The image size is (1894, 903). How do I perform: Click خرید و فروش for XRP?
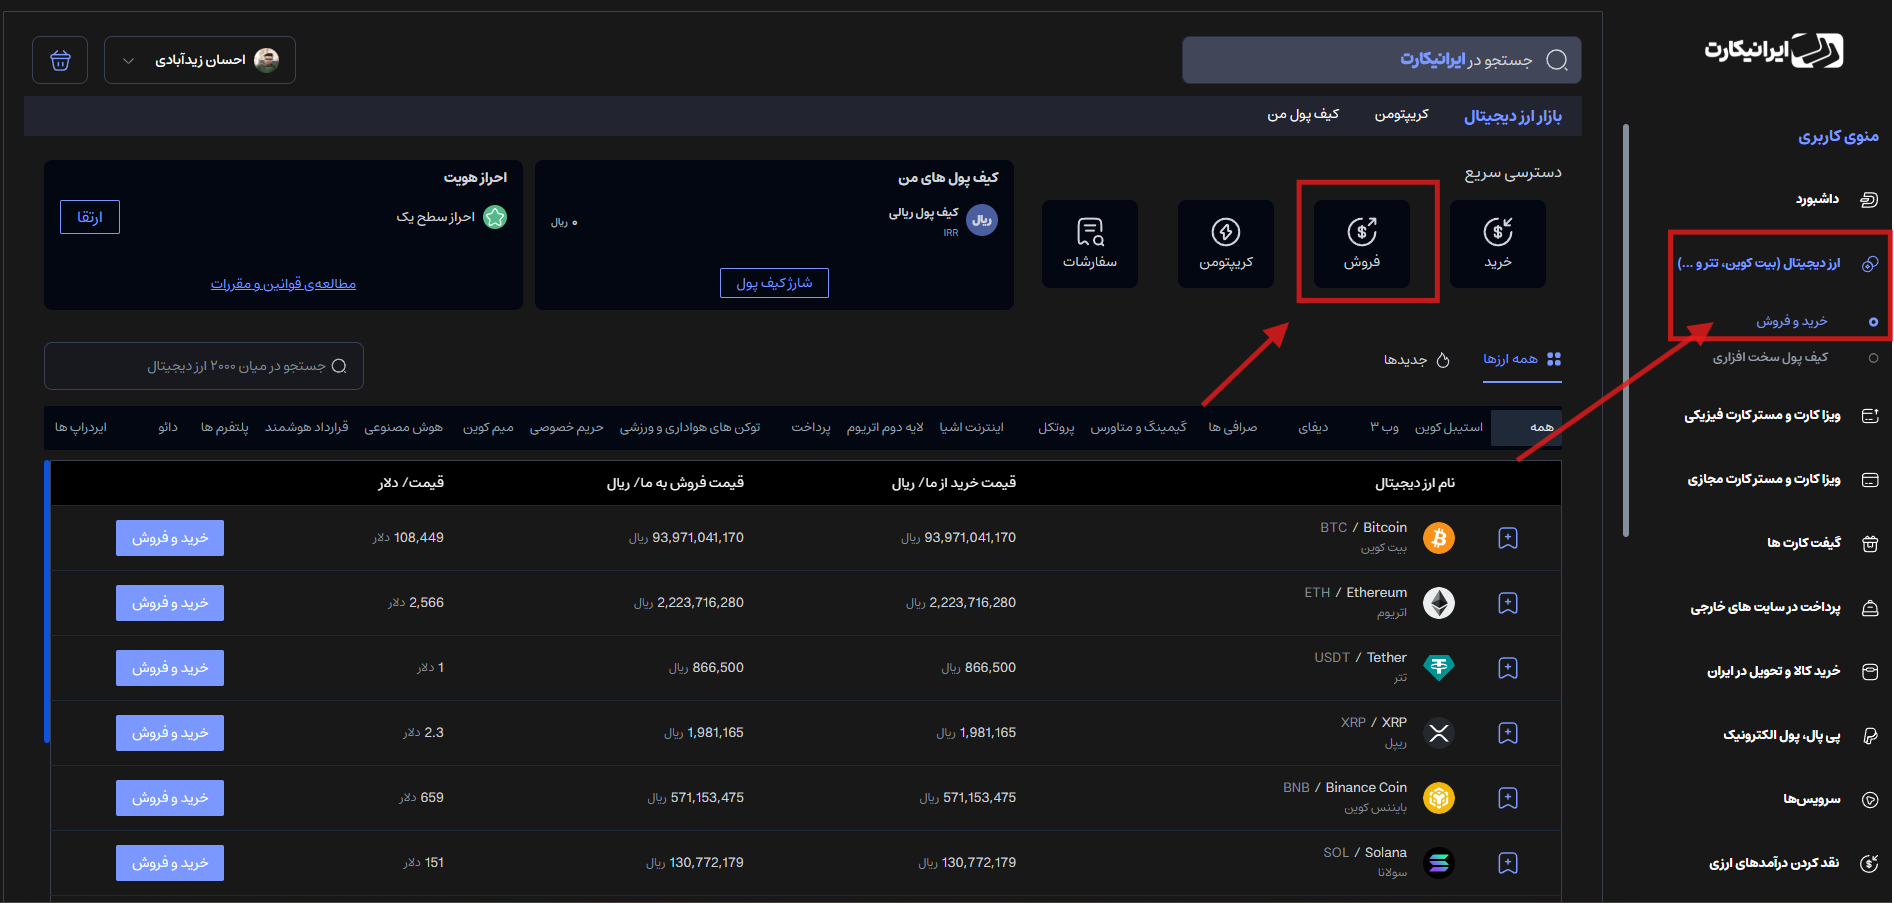(170, 733)
